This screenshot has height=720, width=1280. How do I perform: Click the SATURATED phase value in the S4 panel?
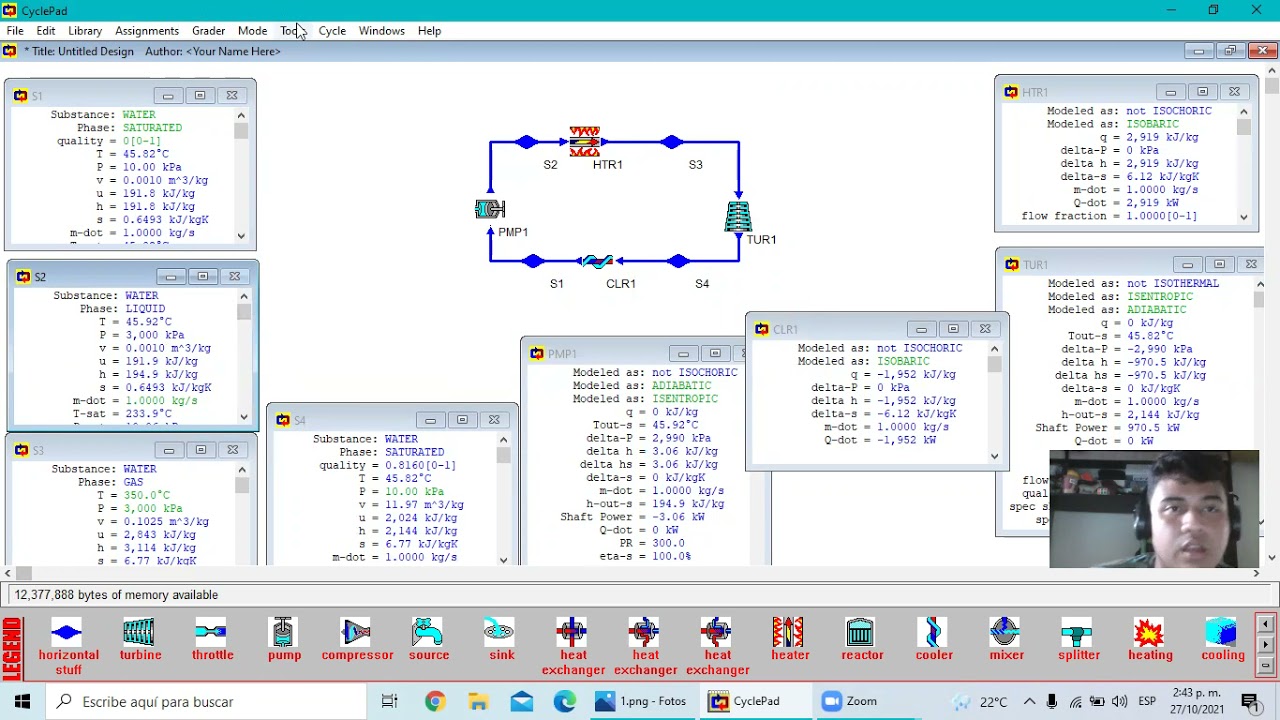(x=415, y=452)
